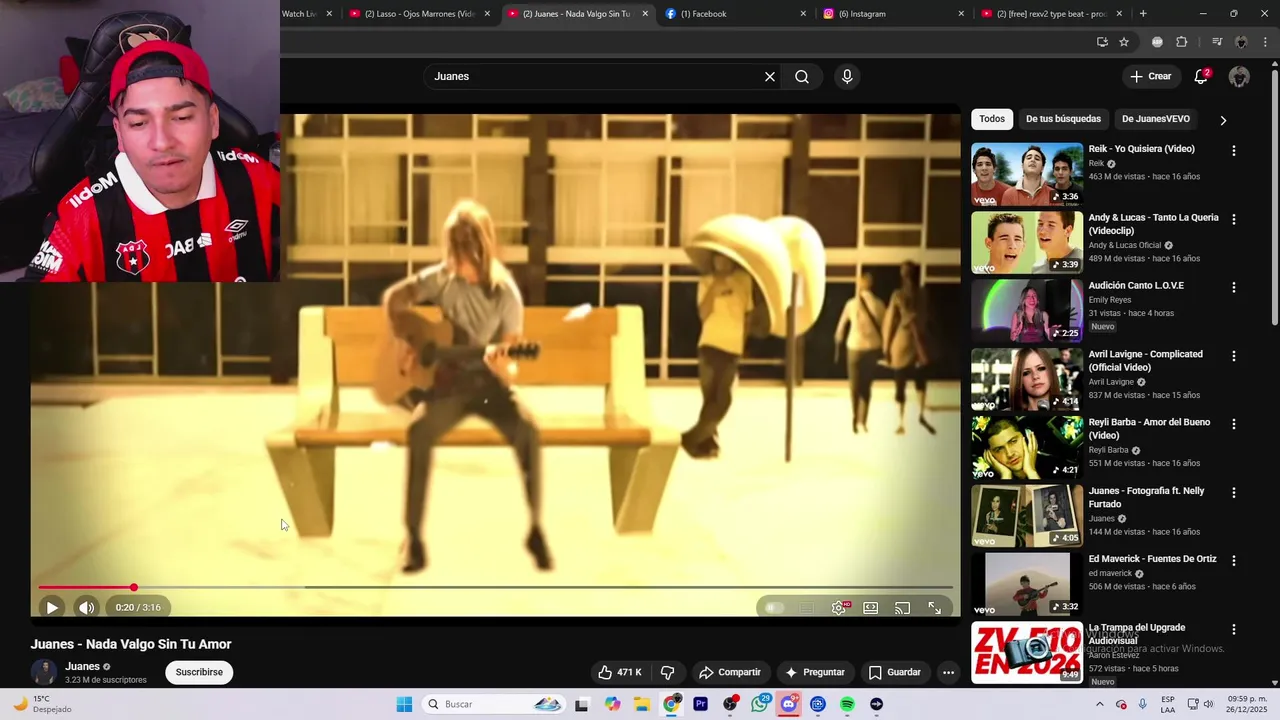Switch to the Lasso - Ojos Marrones tab
This screenshot has height=720, width=1280.
click(418, 14)
